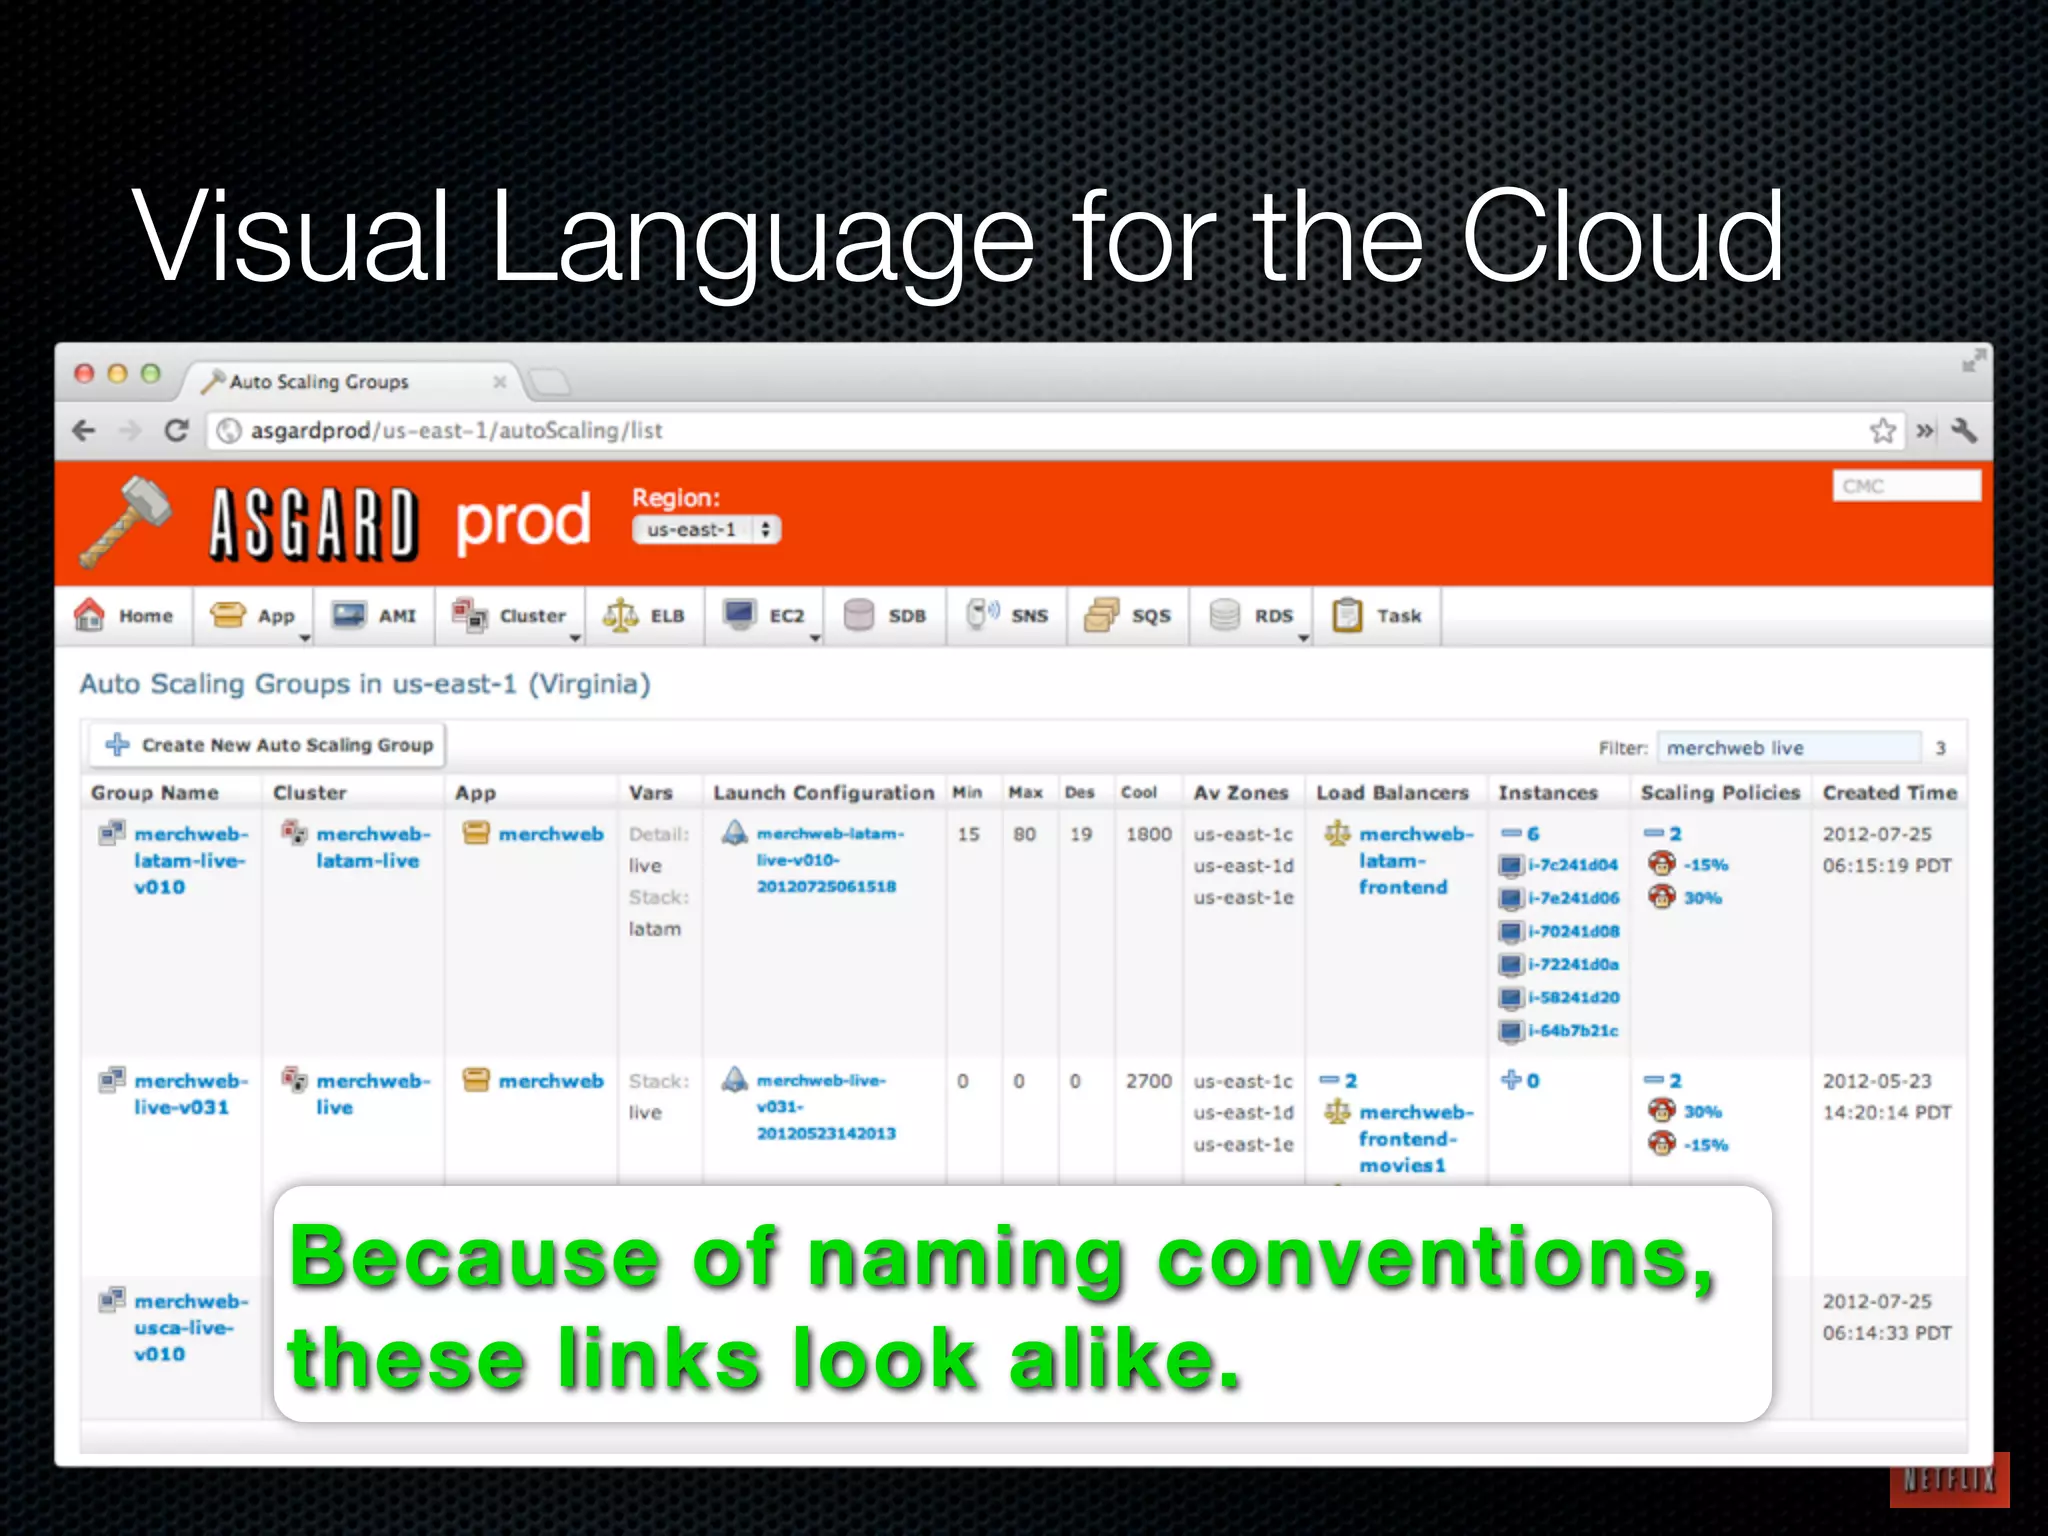Sort by Launch Configuration column header

823,793
